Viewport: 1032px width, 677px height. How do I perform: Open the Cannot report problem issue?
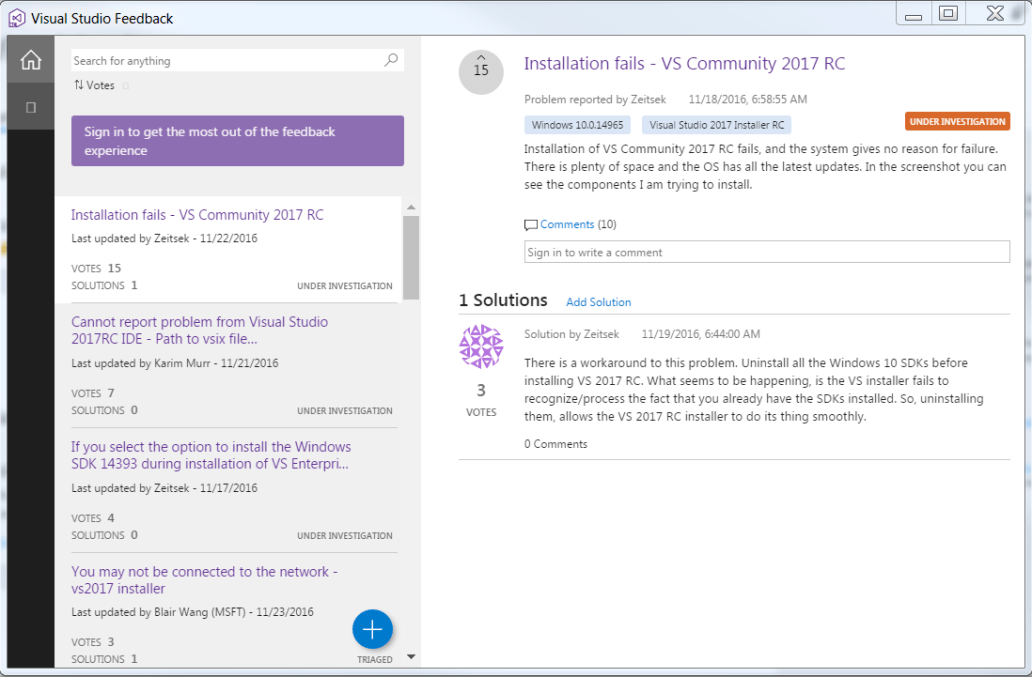click(x=200, y=330)
